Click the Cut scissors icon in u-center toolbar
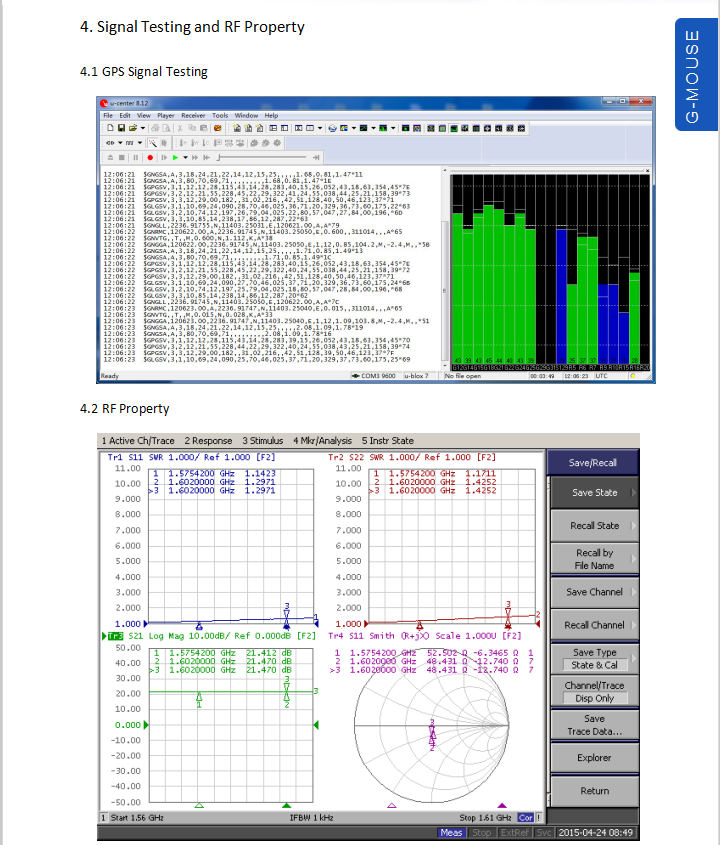 (x=181, y=128)
